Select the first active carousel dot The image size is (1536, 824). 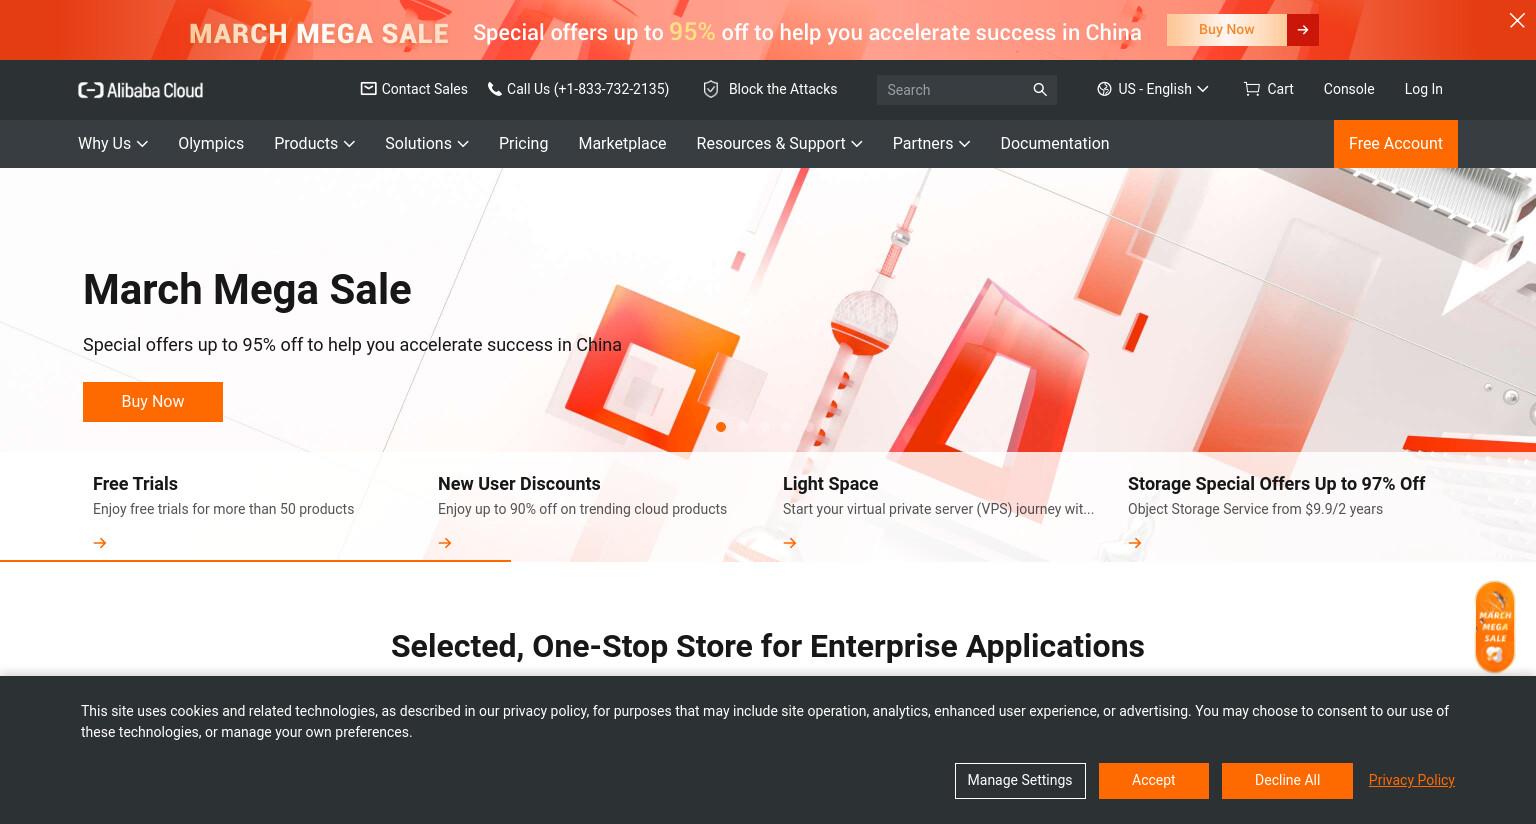(x=721, y=427)
